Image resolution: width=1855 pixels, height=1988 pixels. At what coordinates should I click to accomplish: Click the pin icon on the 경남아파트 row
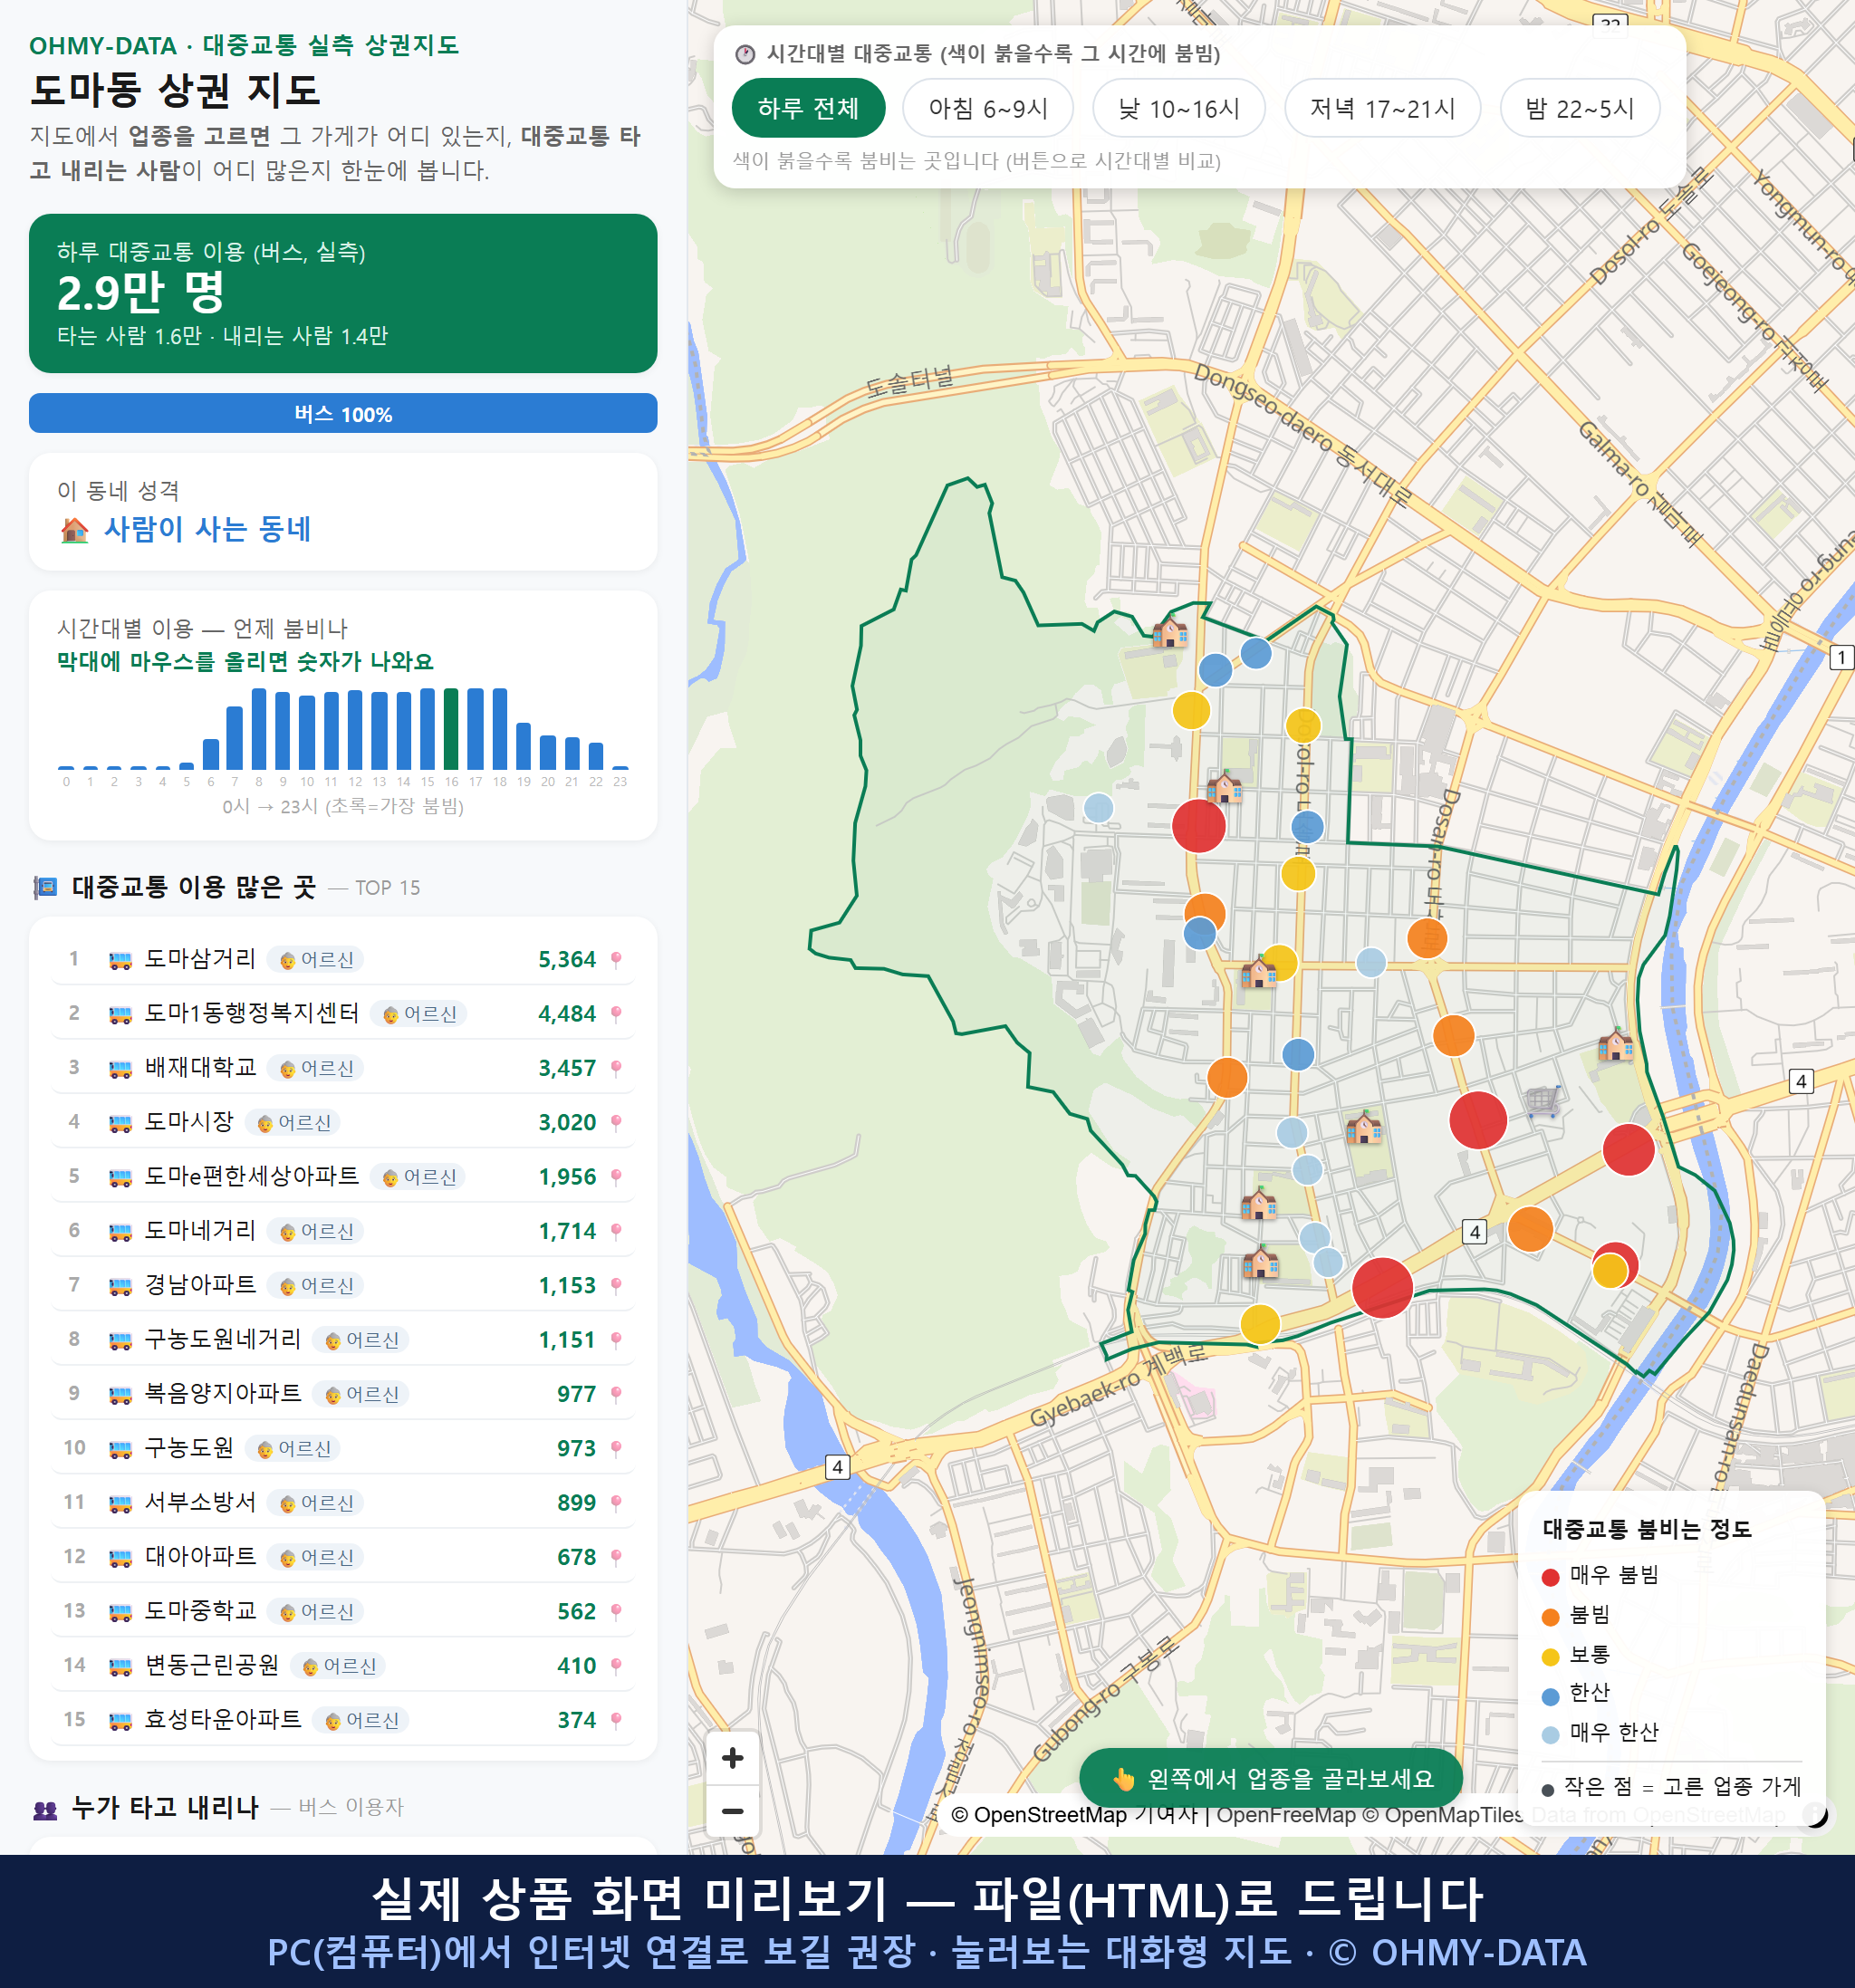(616, 1286)
